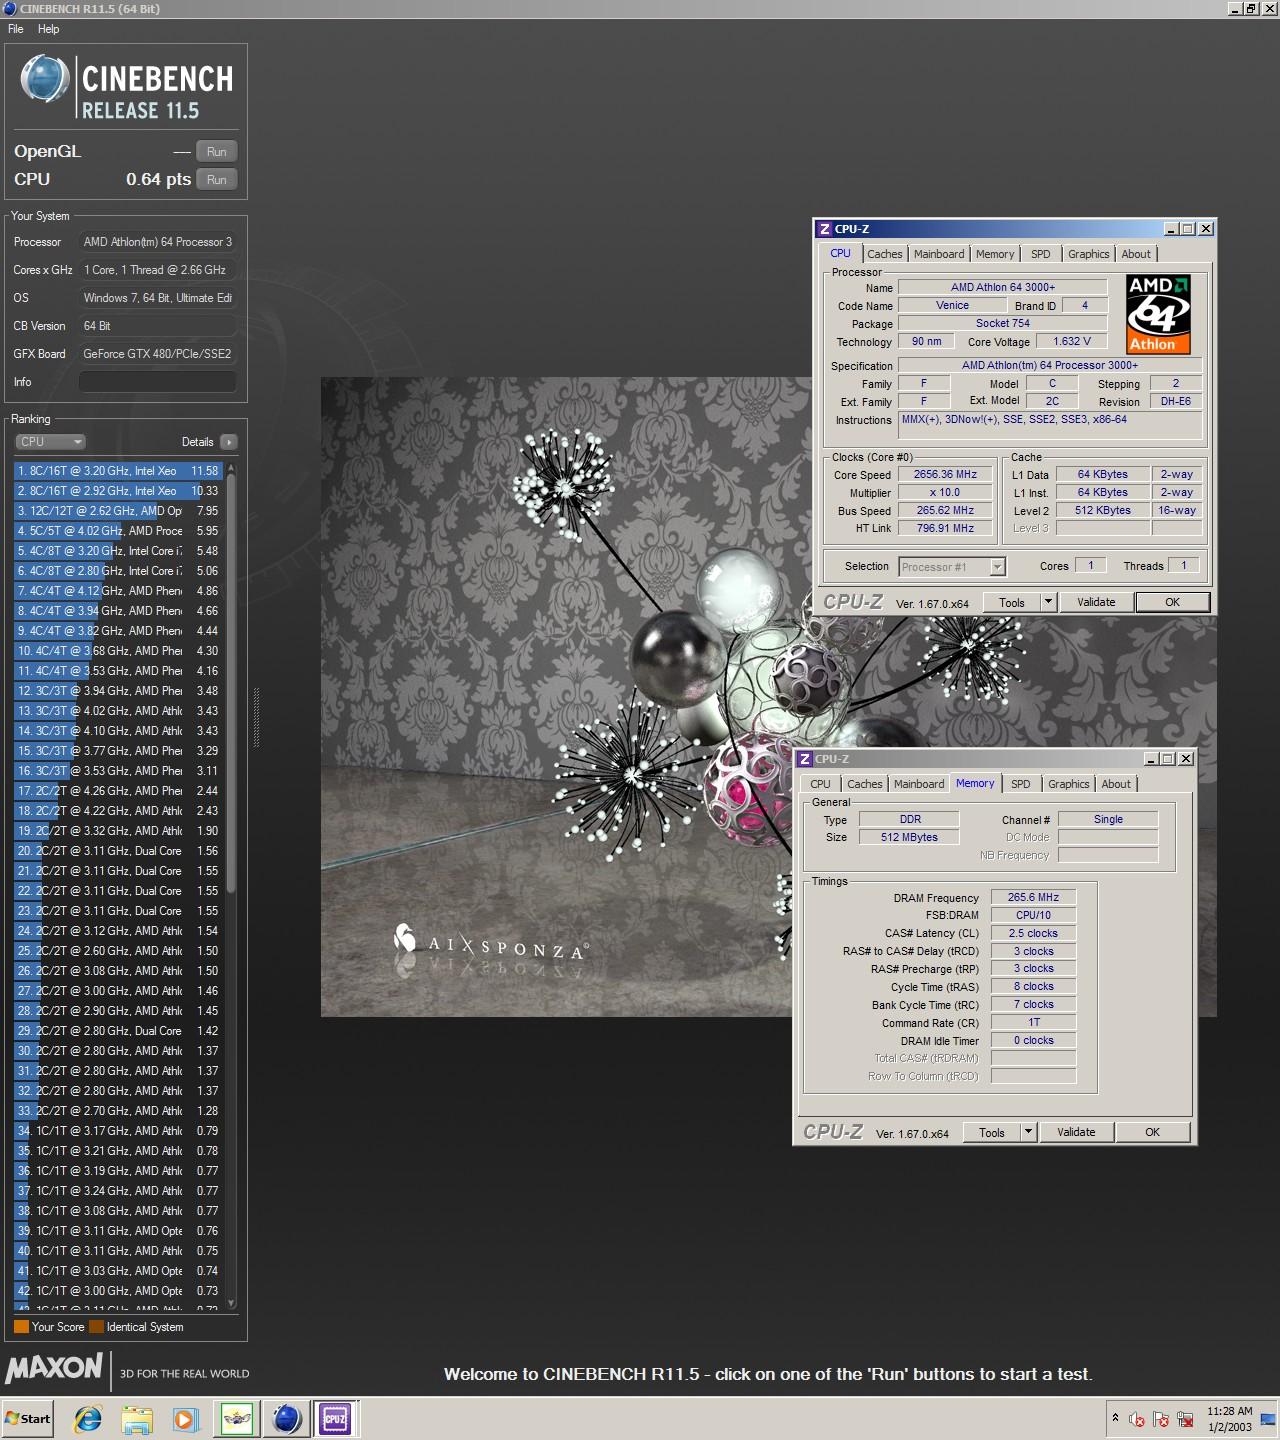Click Tools button in lower CPU-Z window

[x=992, y=1132]
